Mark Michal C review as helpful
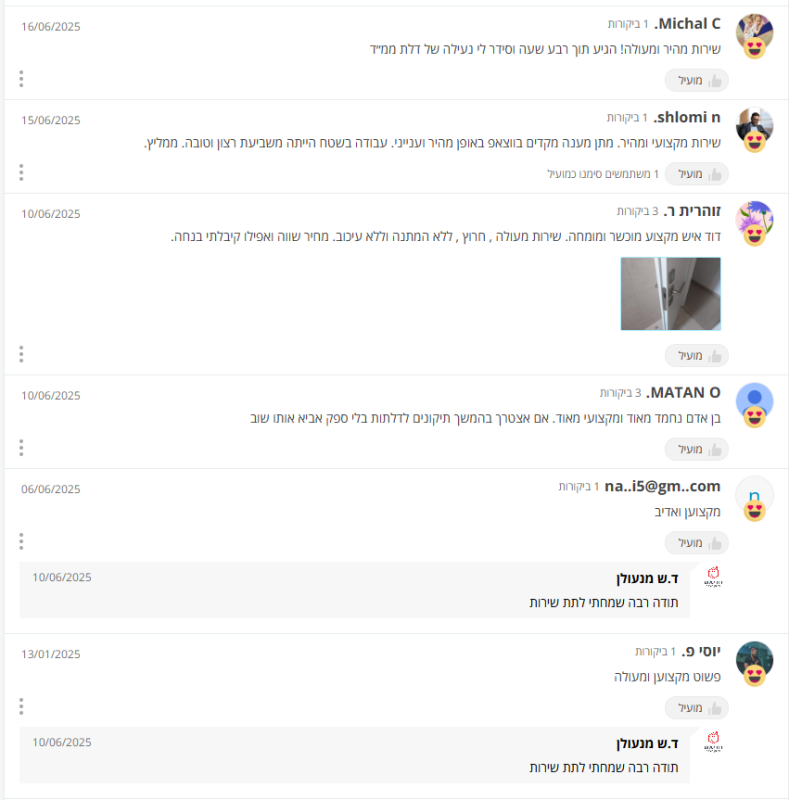789x800 pixels. click(696, 81)
